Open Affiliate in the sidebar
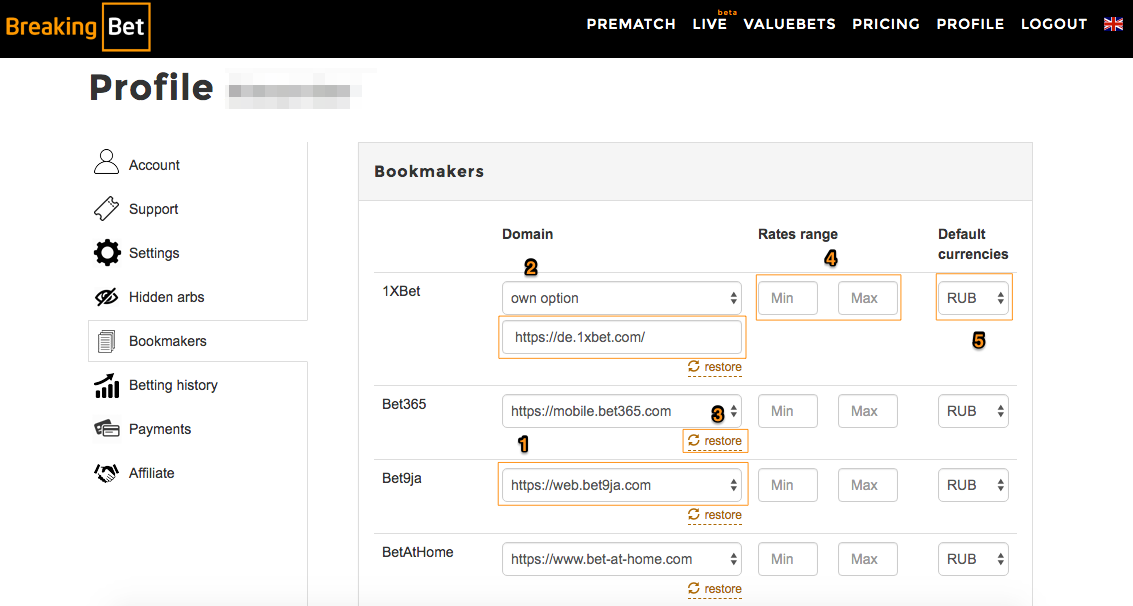 [151, 474]
